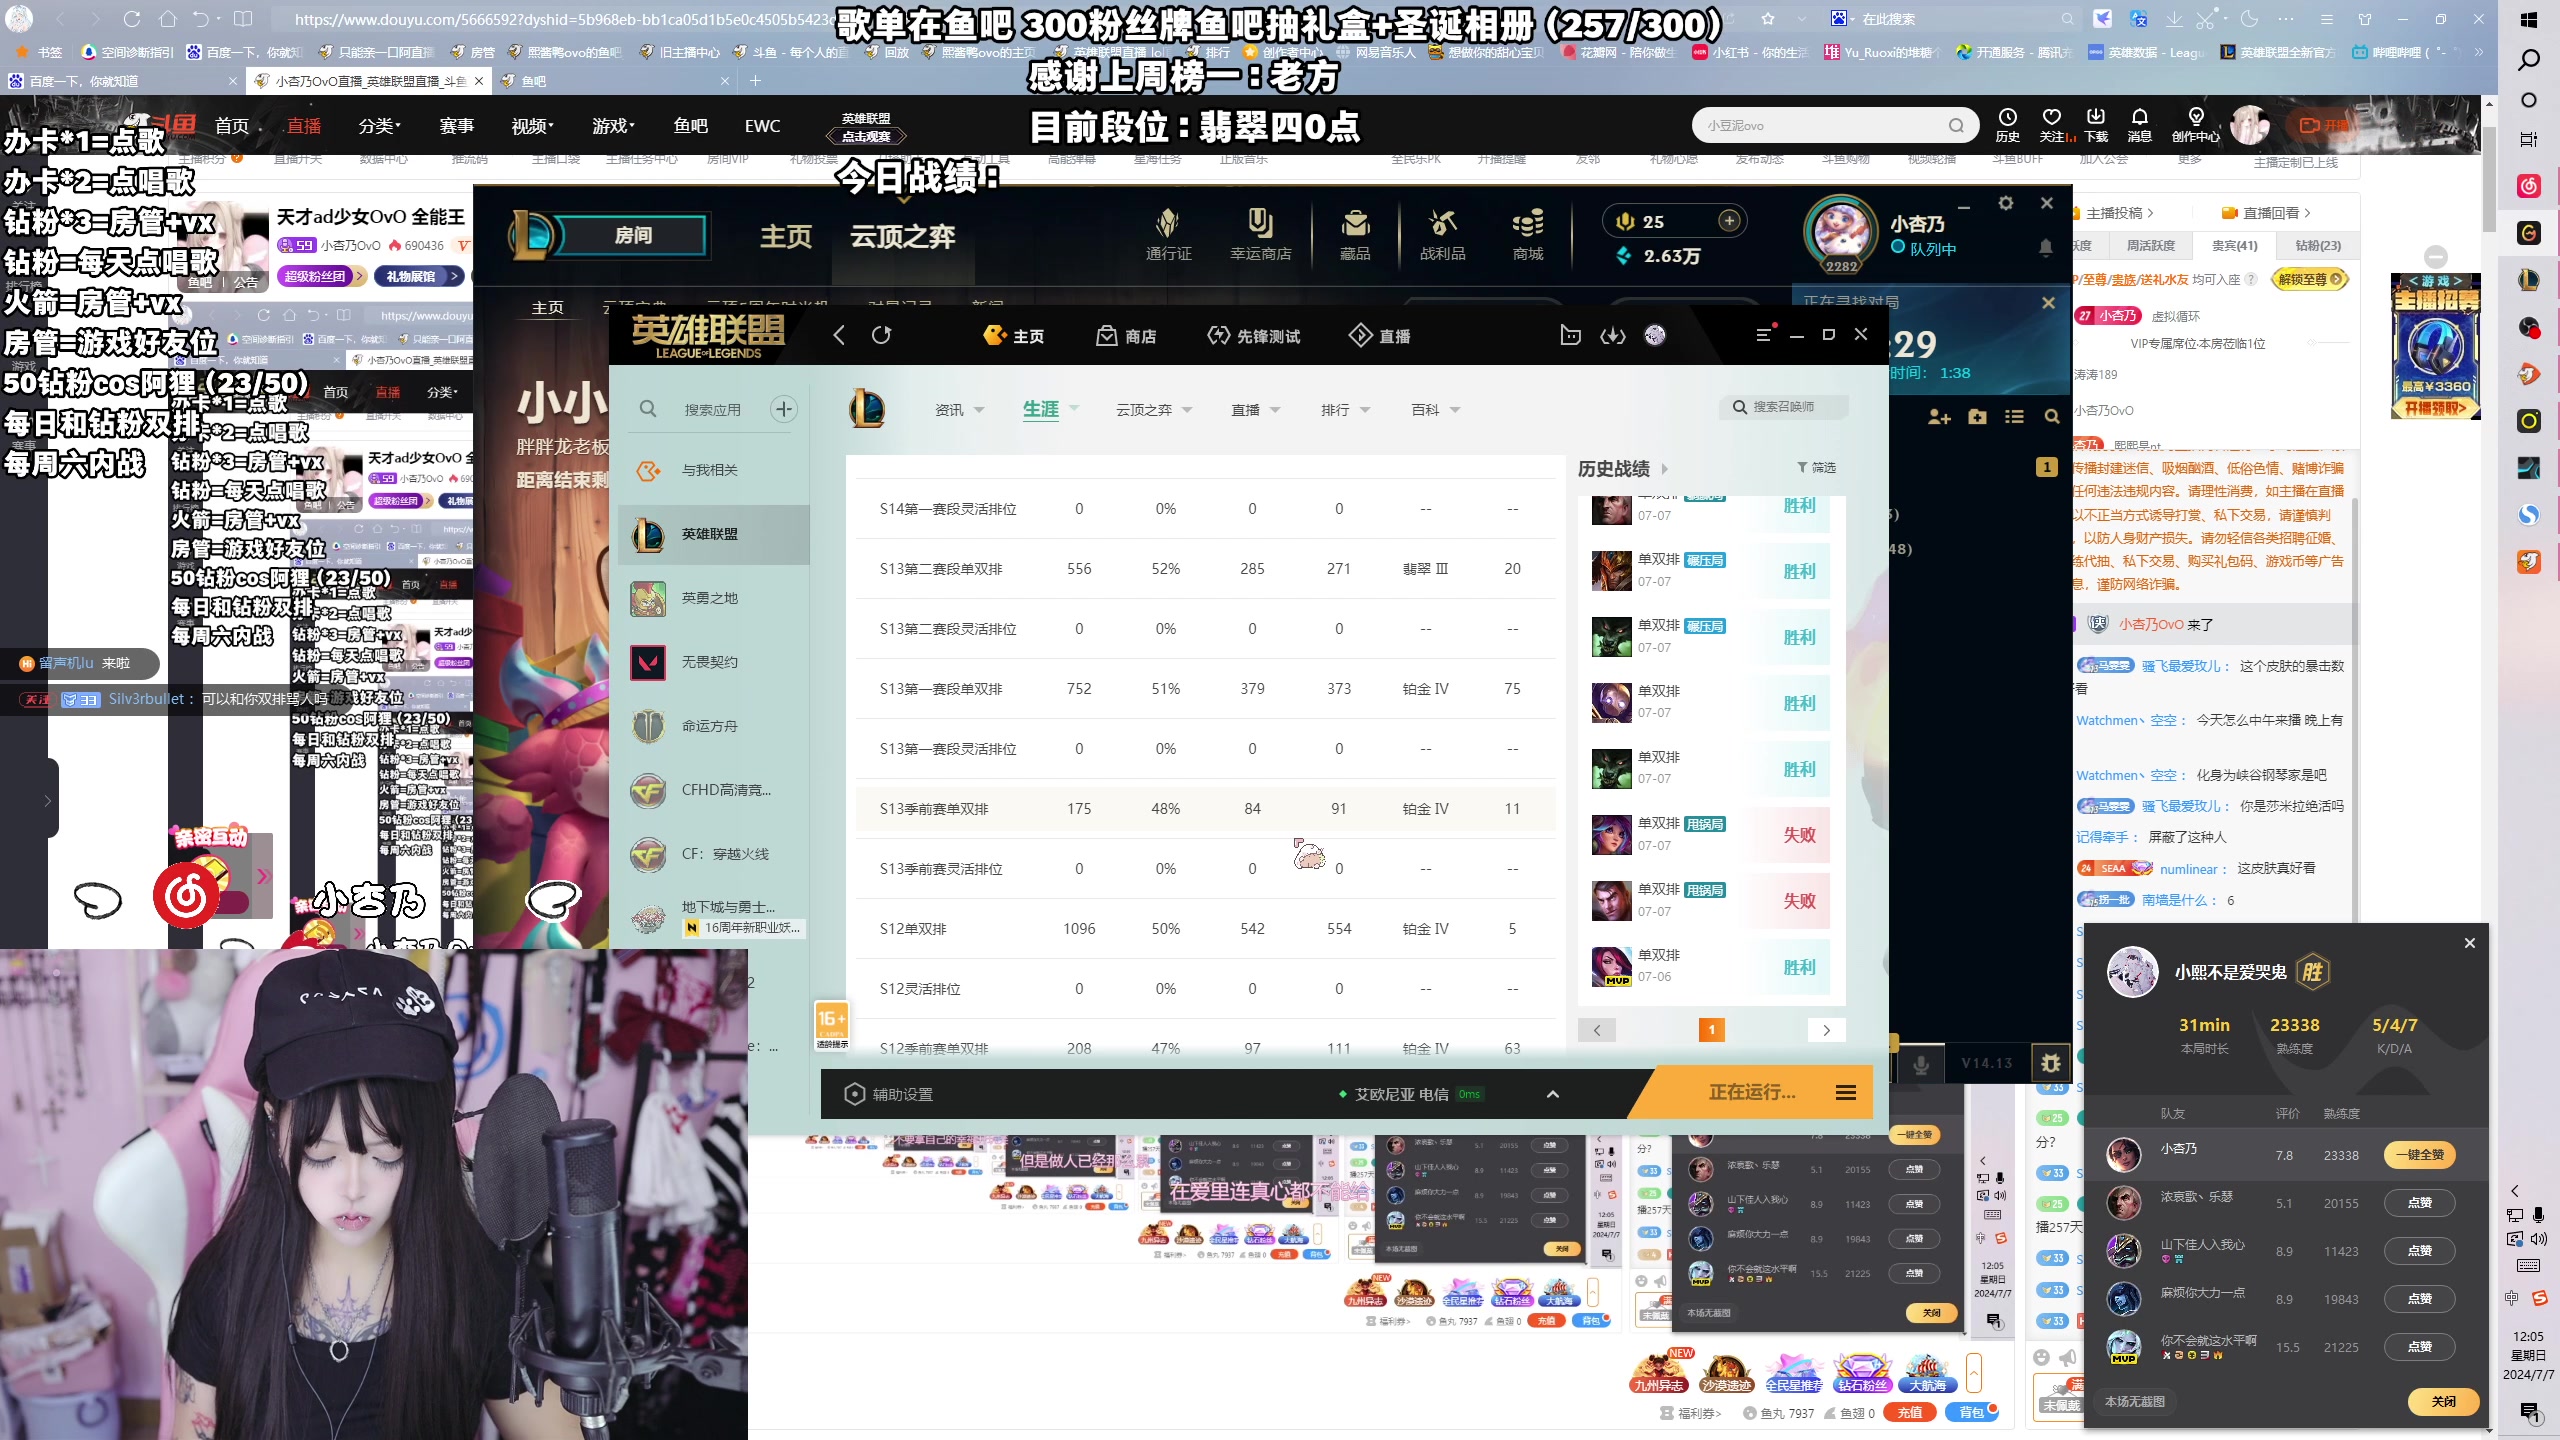Open the WeGame 商店 tab
The height and width of the screenshot is (1440, 2560).
coord(1126,336)
